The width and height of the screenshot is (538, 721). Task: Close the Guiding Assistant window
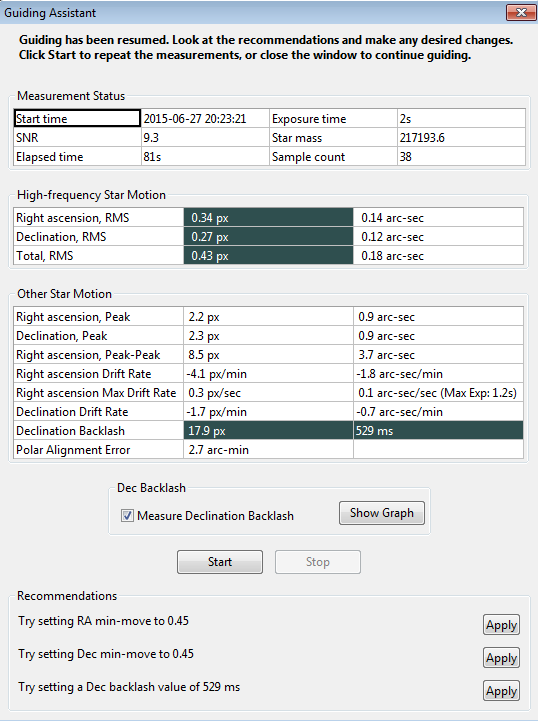click(x=521, y=12)
